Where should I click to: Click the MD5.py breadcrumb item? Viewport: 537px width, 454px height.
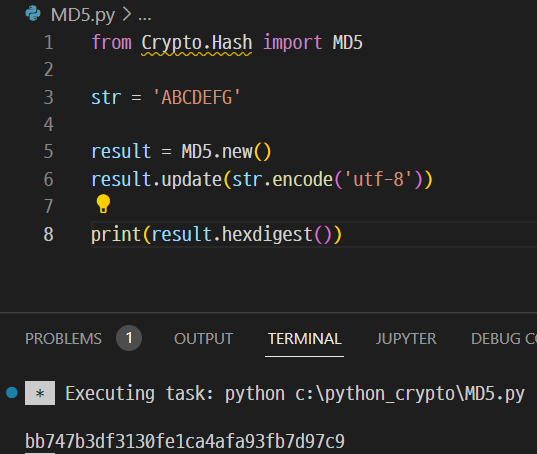click(x=83, y=15)
